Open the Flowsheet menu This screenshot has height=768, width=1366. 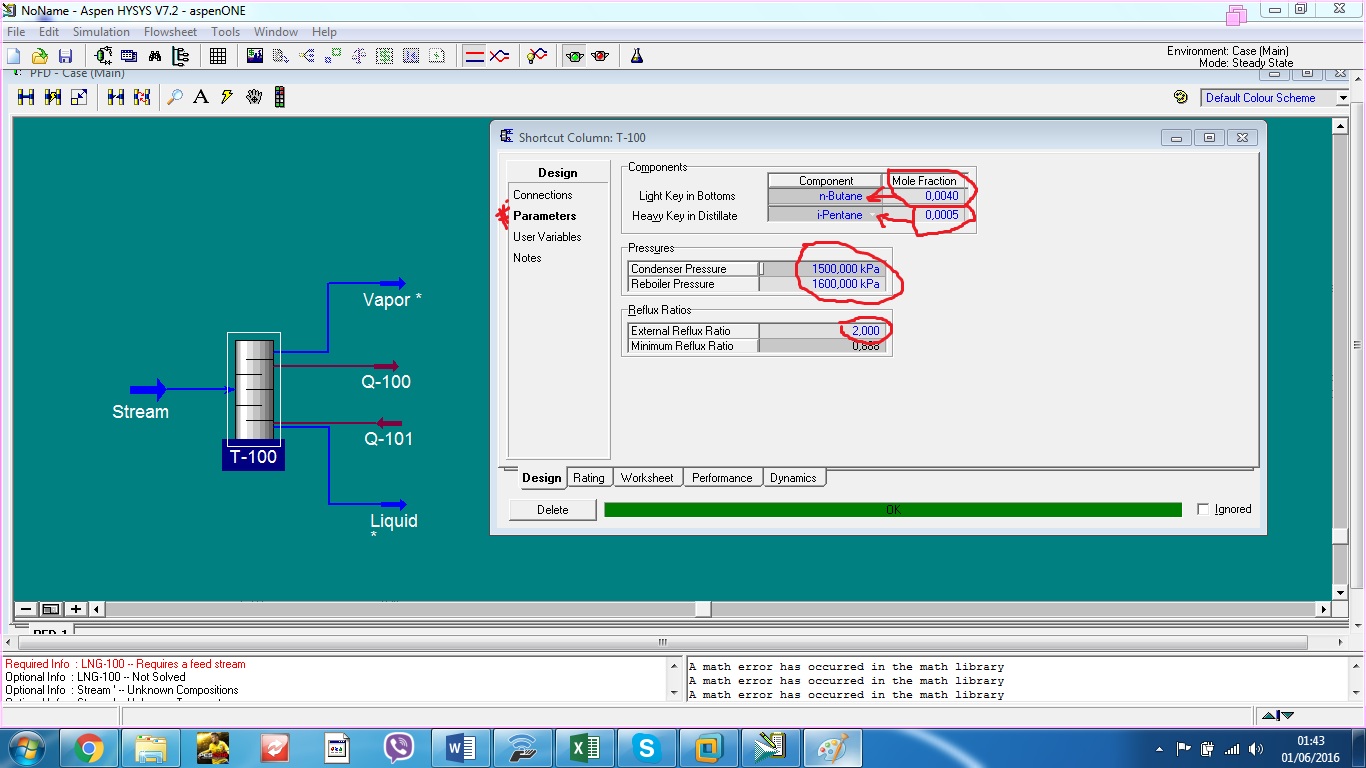(170, 32)
